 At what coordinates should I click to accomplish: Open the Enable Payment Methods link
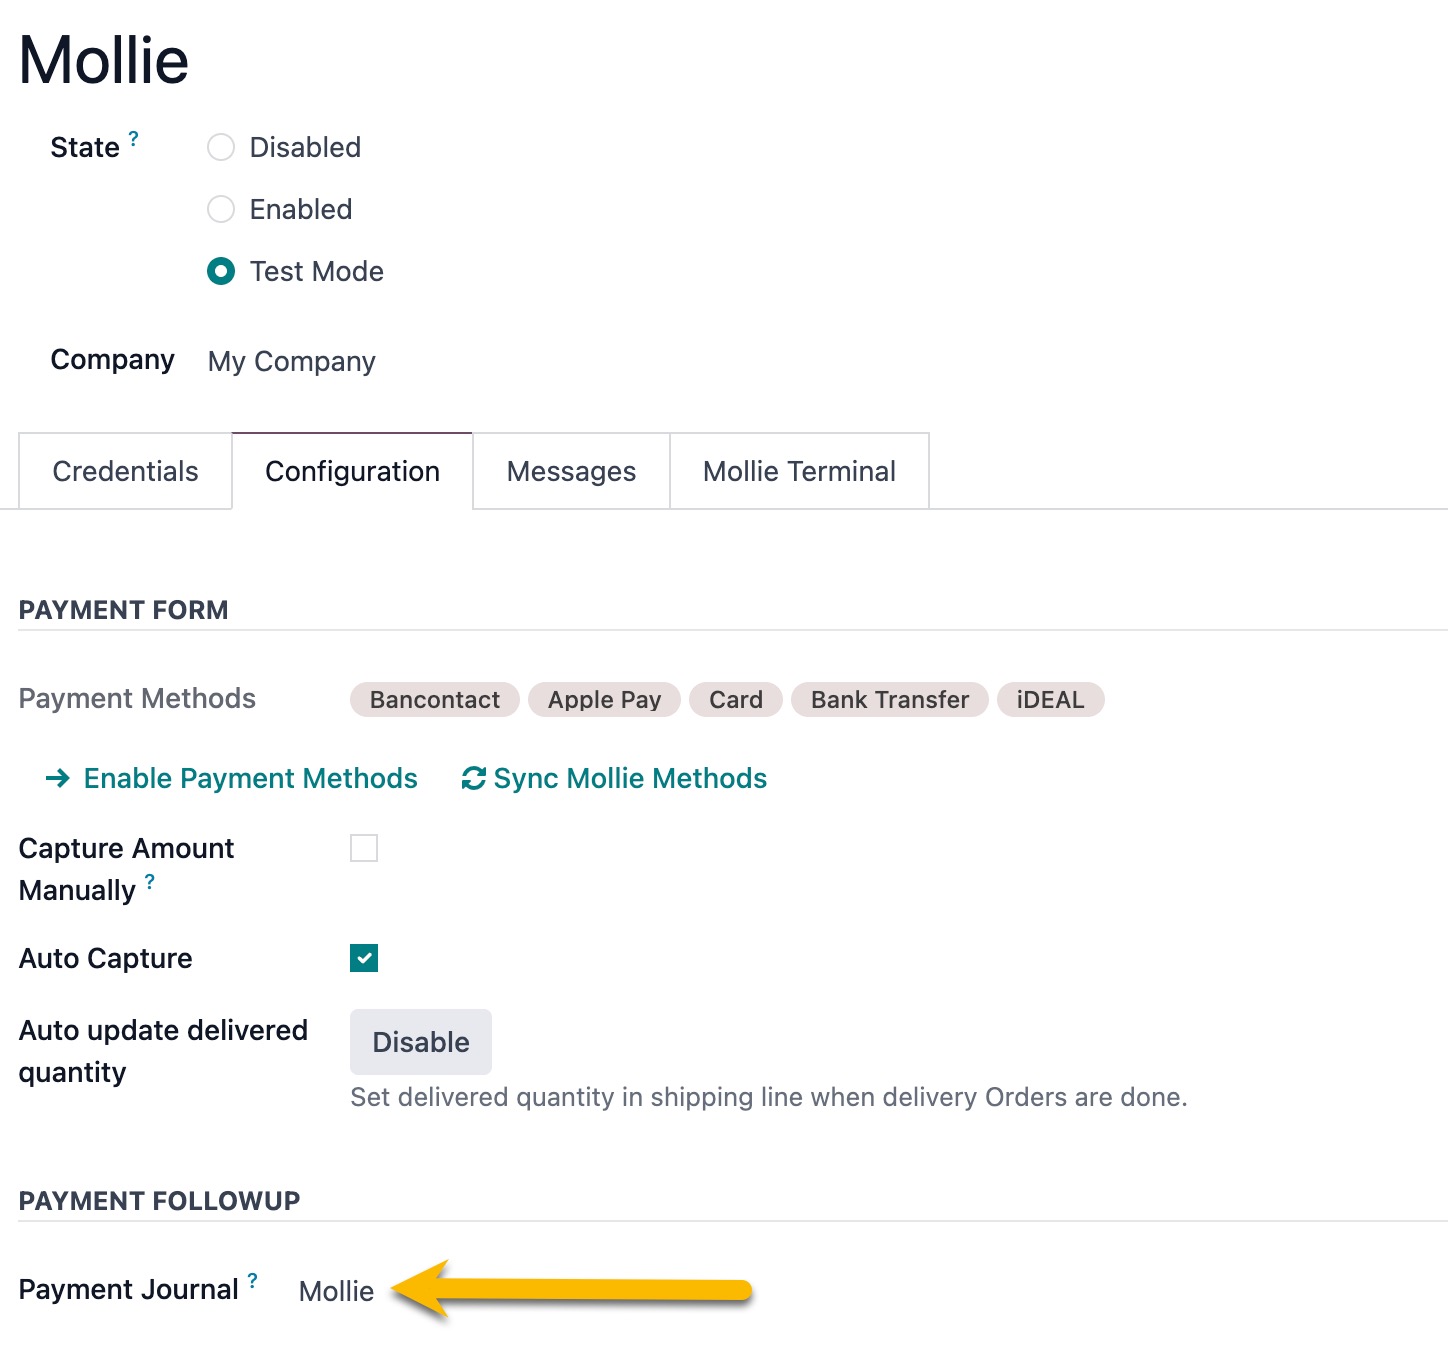point(232,778)
